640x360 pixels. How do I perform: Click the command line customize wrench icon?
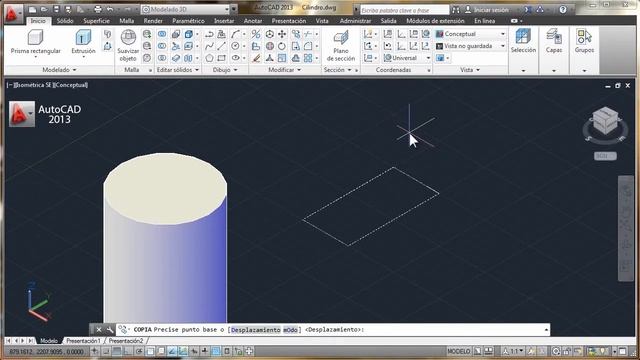[x=110, y=329]
